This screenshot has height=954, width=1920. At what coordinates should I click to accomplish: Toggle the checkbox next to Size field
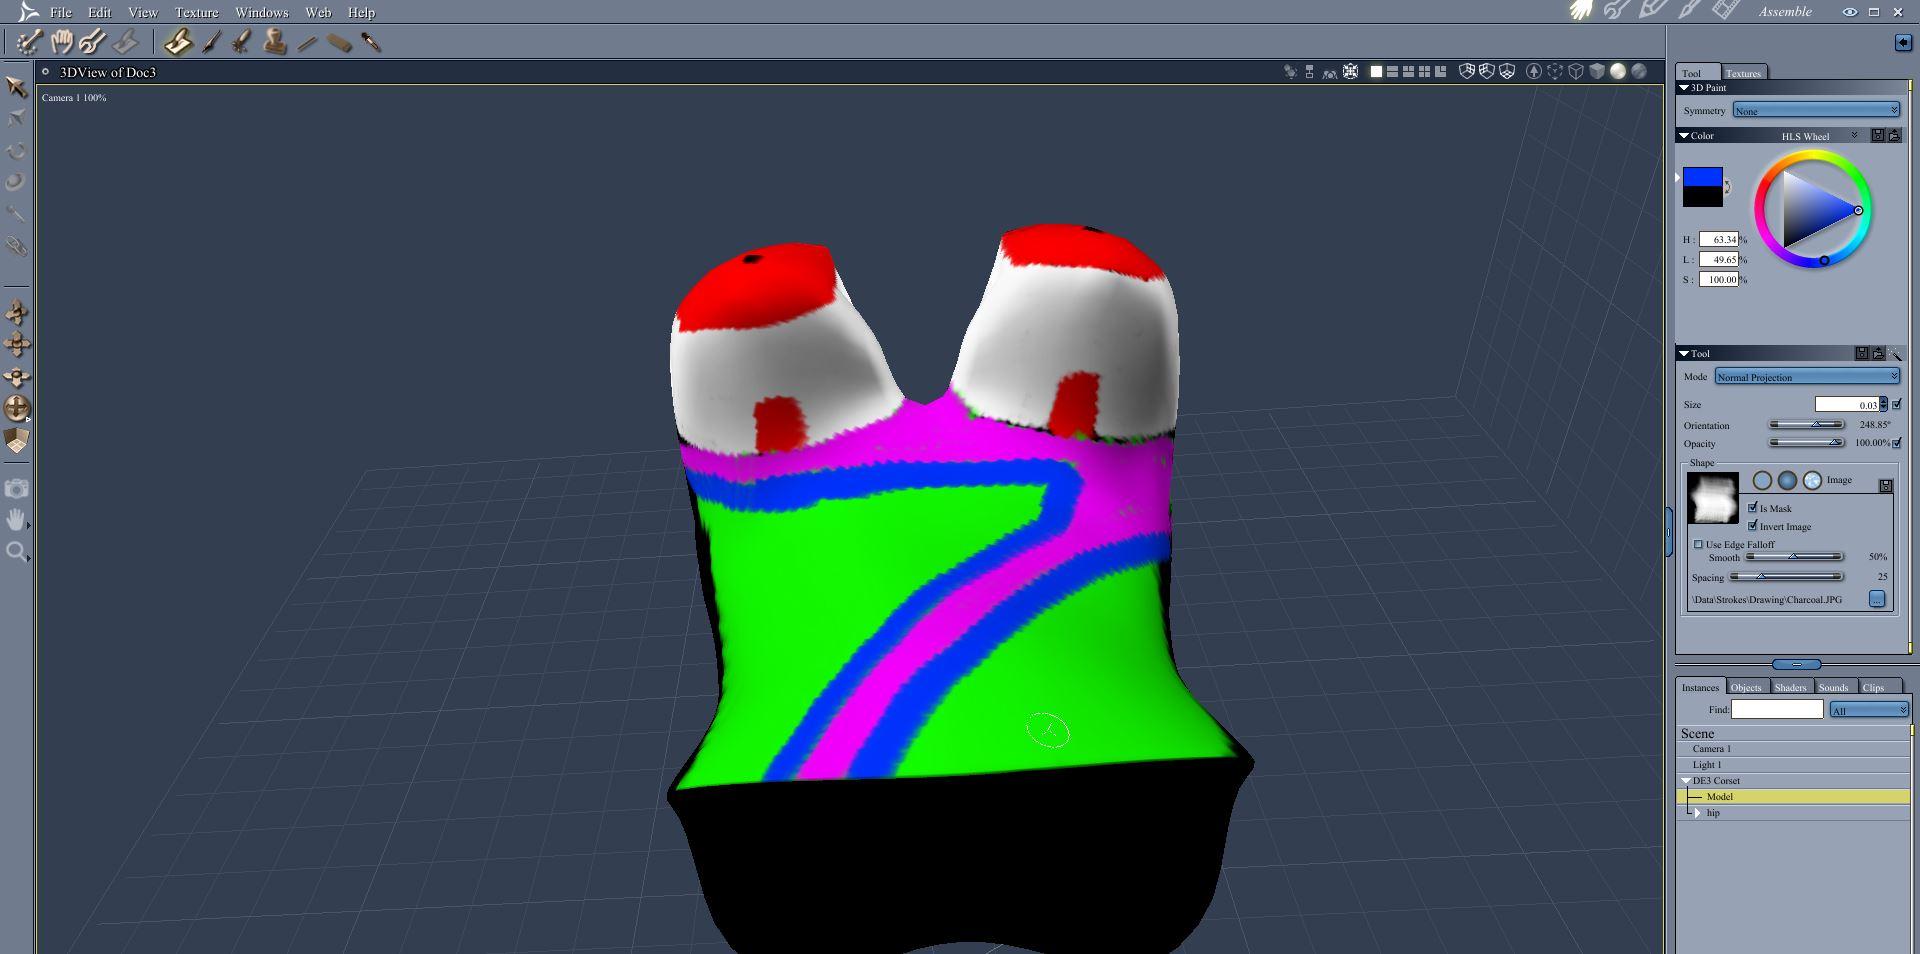(x=1897, y=404)
